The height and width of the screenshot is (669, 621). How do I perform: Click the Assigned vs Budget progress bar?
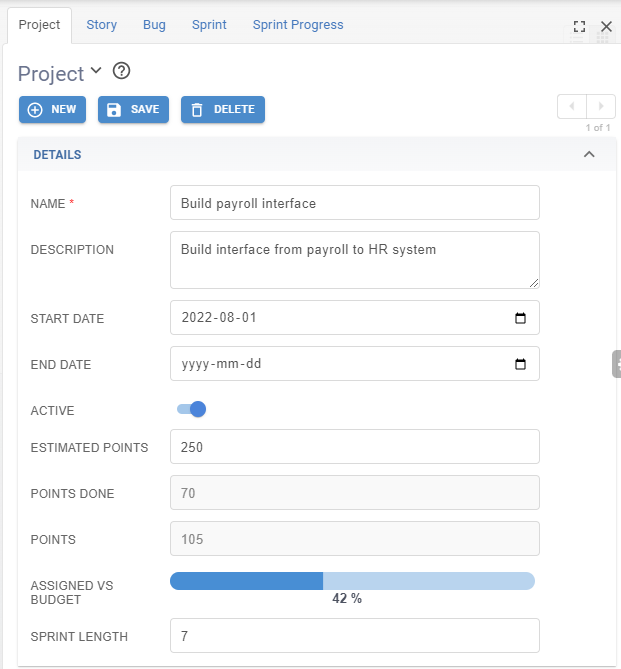pyautogui.click(x=353, y=581)
